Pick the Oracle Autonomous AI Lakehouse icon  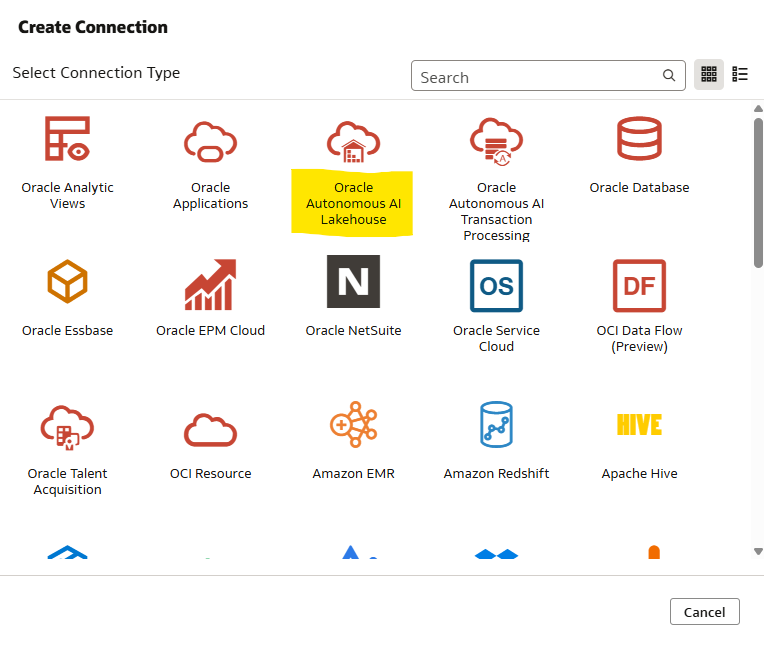coord(353,142)
